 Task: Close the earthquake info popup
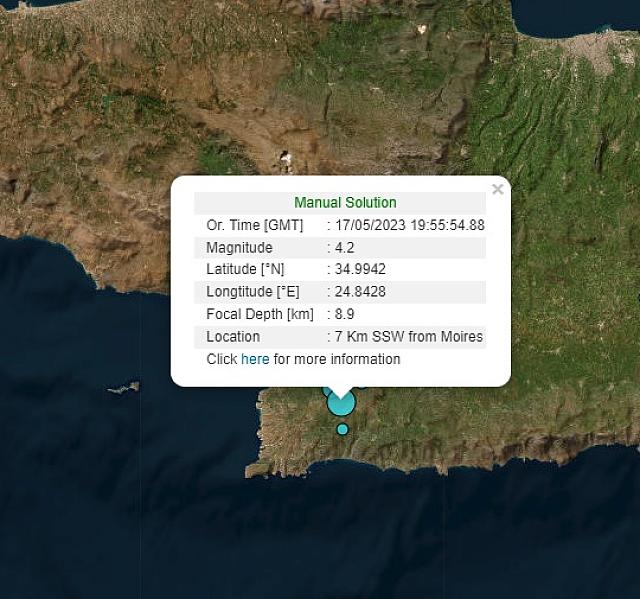(x=497, y=189)
